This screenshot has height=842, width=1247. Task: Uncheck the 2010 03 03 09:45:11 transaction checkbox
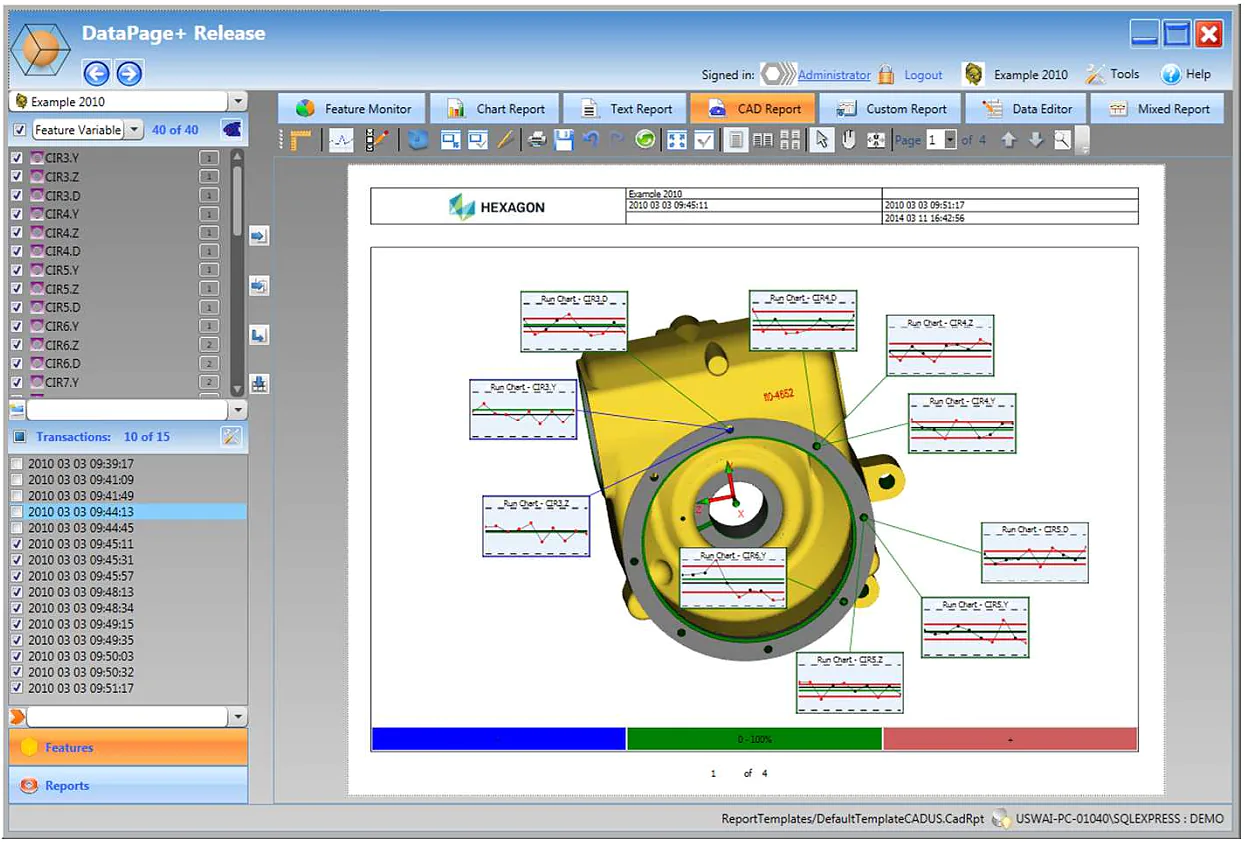click(16, 544)
